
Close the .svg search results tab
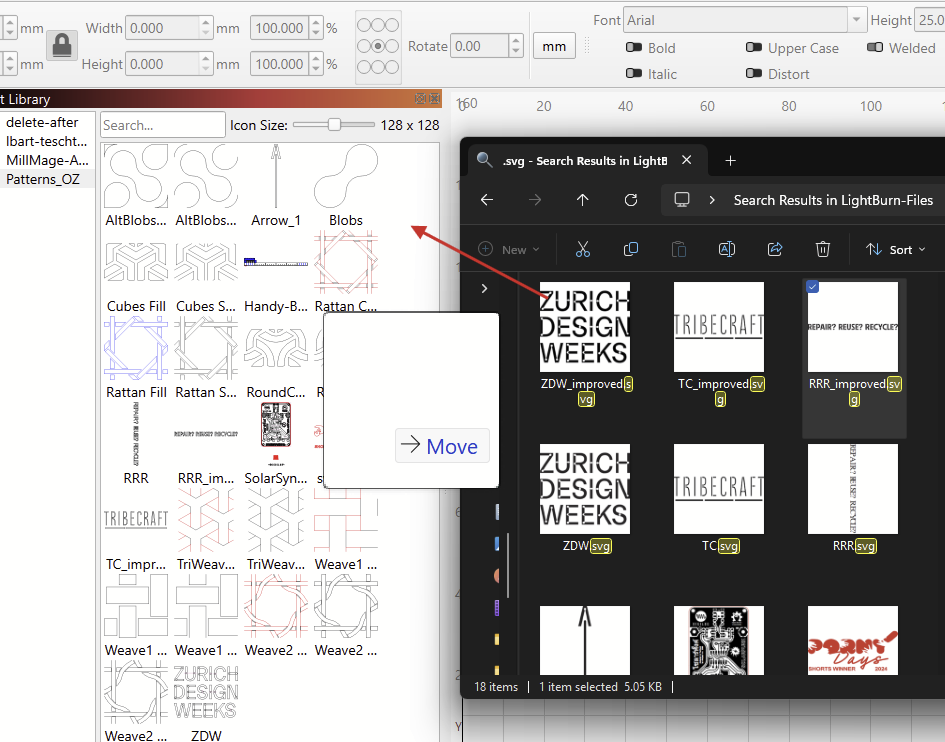click(686, 160)
